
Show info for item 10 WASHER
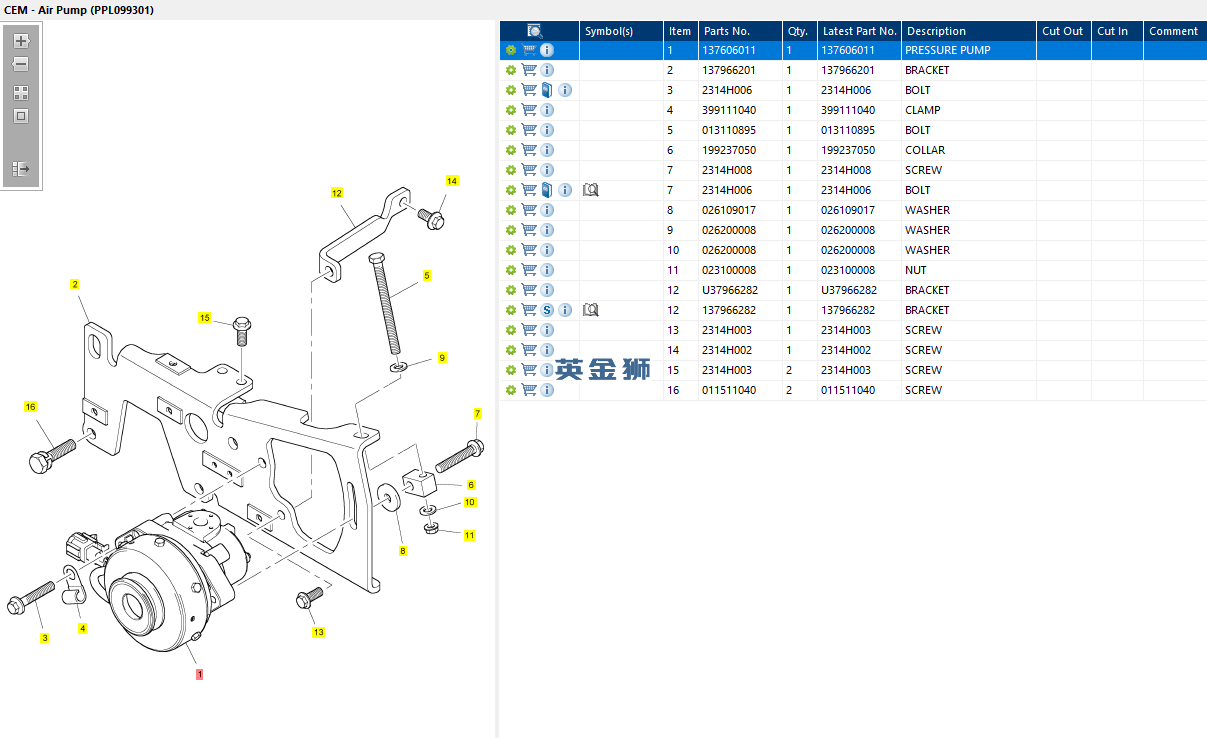547,250
